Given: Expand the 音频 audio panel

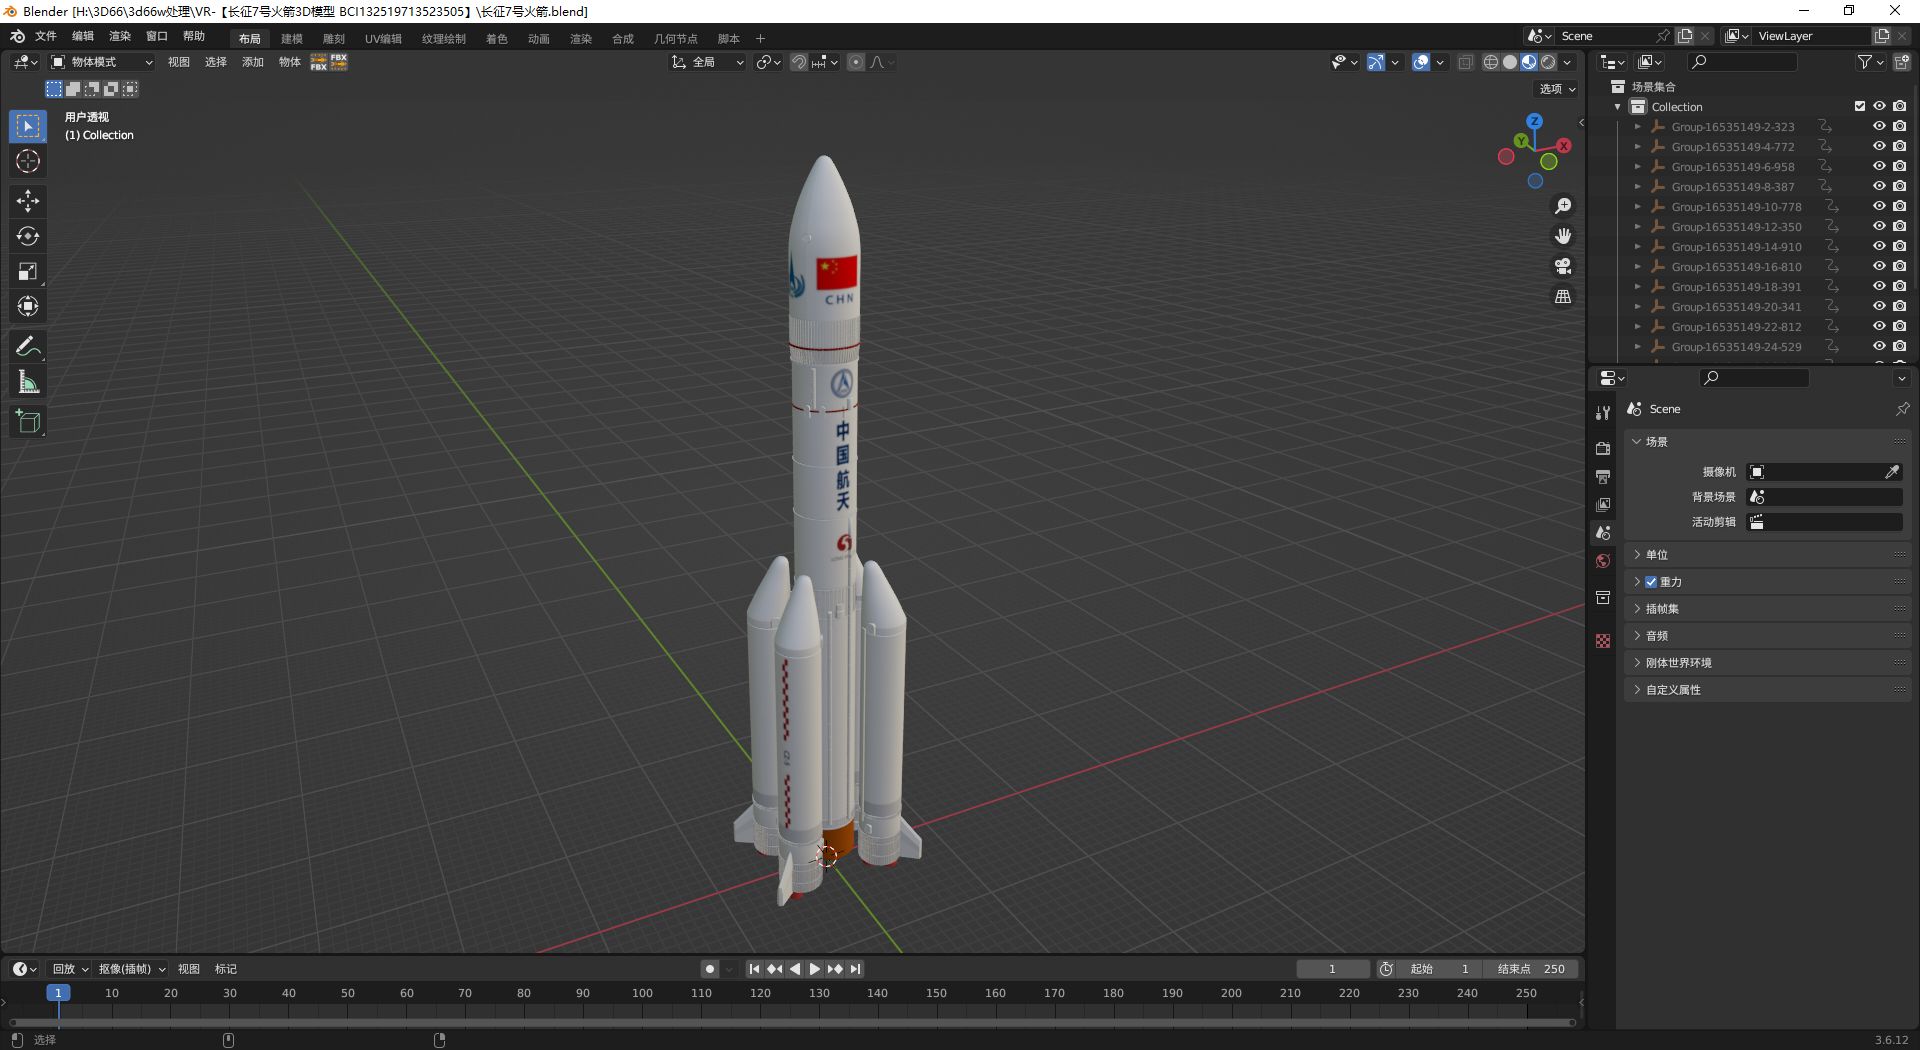Looking at the screenshot, I should point(1767,636).
